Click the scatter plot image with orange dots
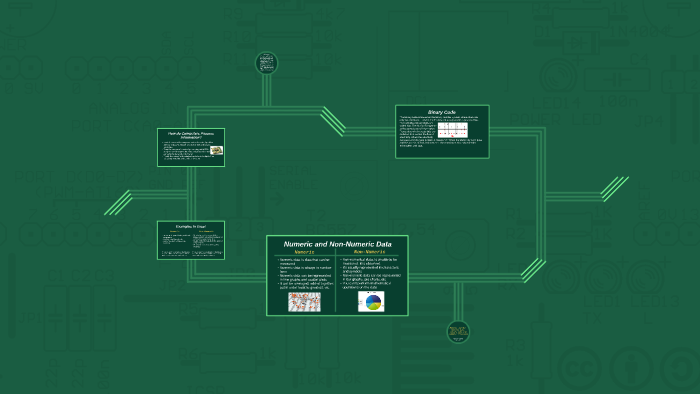 [304, 302]
